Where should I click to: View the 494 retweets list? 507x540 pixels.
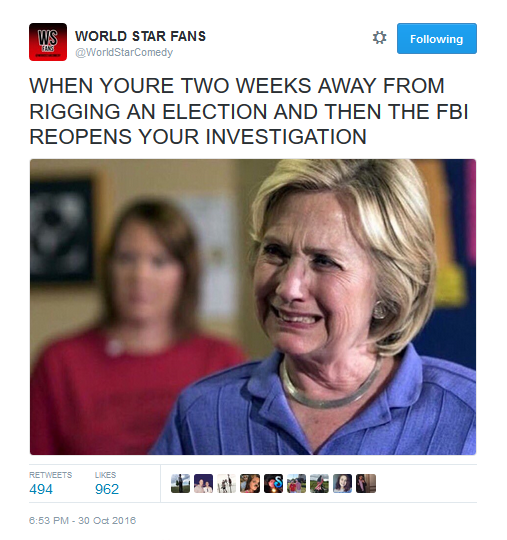click(41, 489)
